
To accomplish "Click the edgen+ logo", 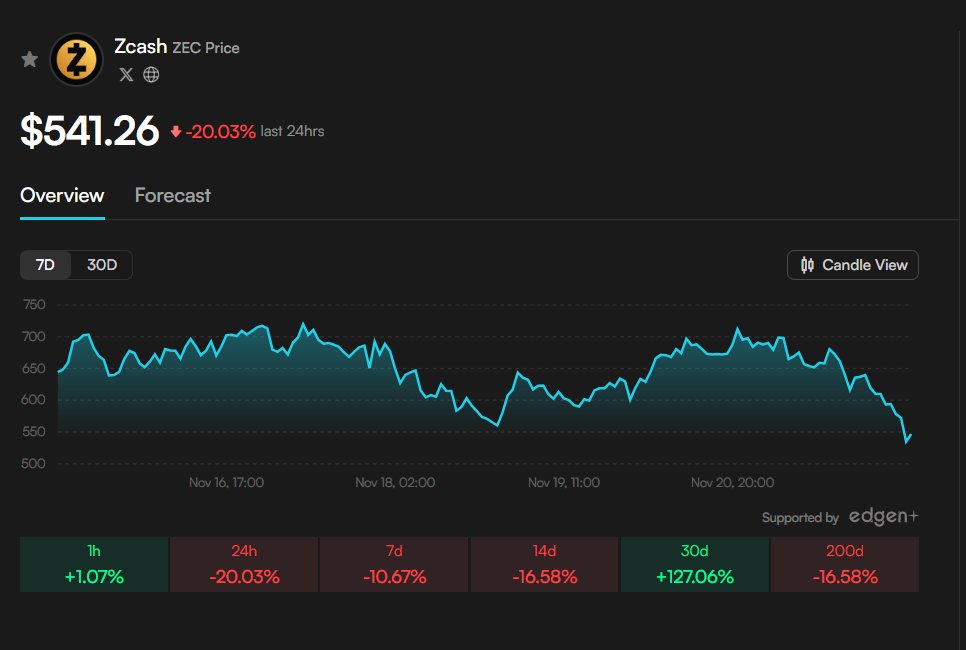I will click(x=885, y=517).
